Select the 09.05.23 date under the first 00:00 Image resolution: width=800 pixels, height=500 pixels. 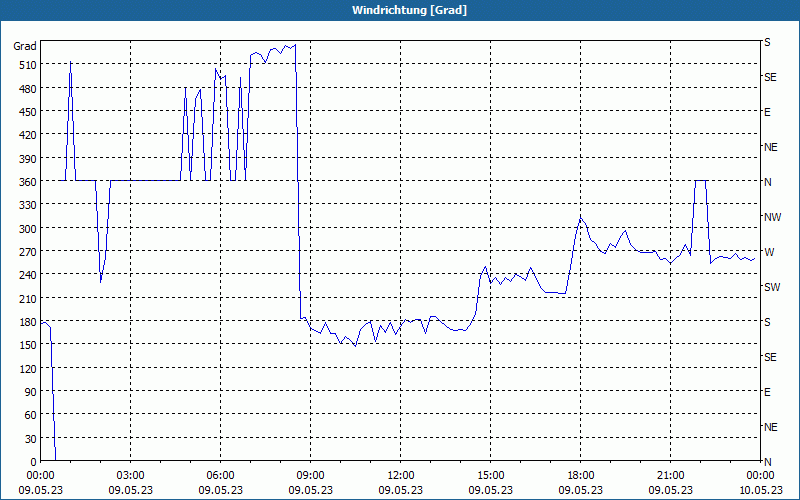point(40,490)
